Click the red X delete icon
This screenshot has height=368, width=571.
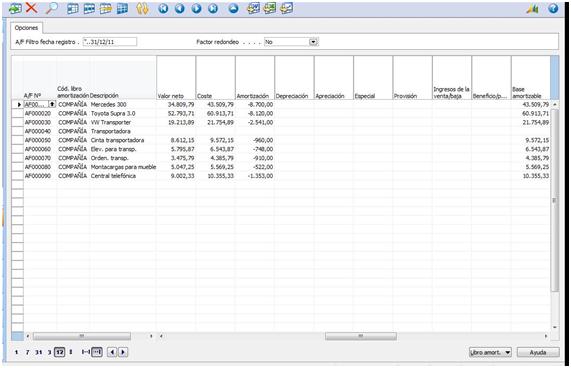[x=31, y=8]
